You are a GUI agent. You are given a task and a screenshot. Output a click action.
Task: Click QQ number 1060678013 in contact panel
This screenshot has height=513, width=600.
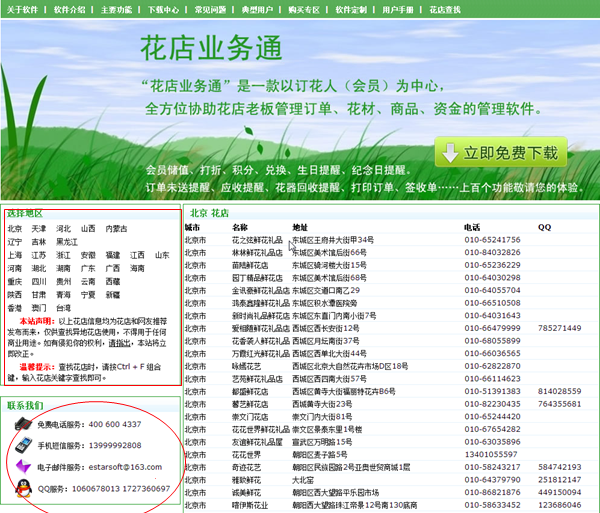point(96,489)
